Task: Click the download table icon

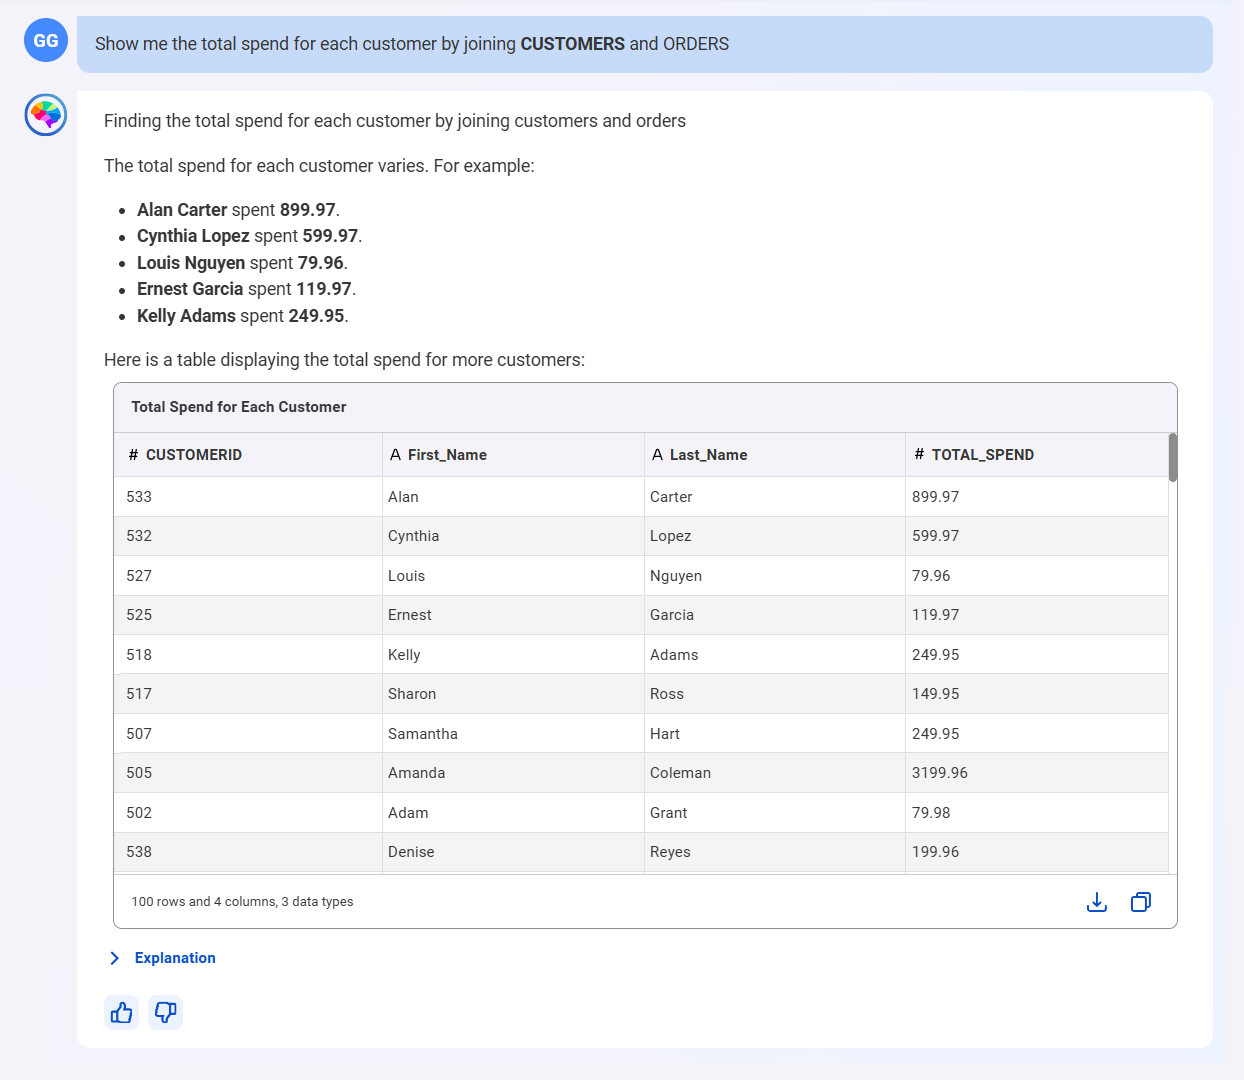Action: click(x=1097, y=902)
